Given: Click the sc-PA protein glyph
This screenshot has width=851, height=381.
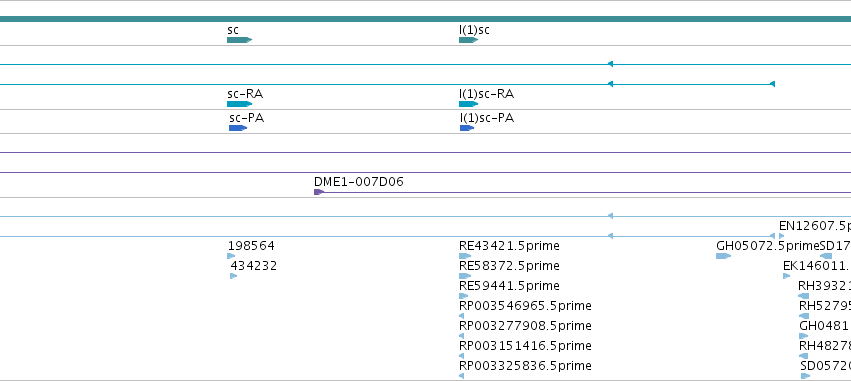Looking at the screenshot, I should pos(238,128).
